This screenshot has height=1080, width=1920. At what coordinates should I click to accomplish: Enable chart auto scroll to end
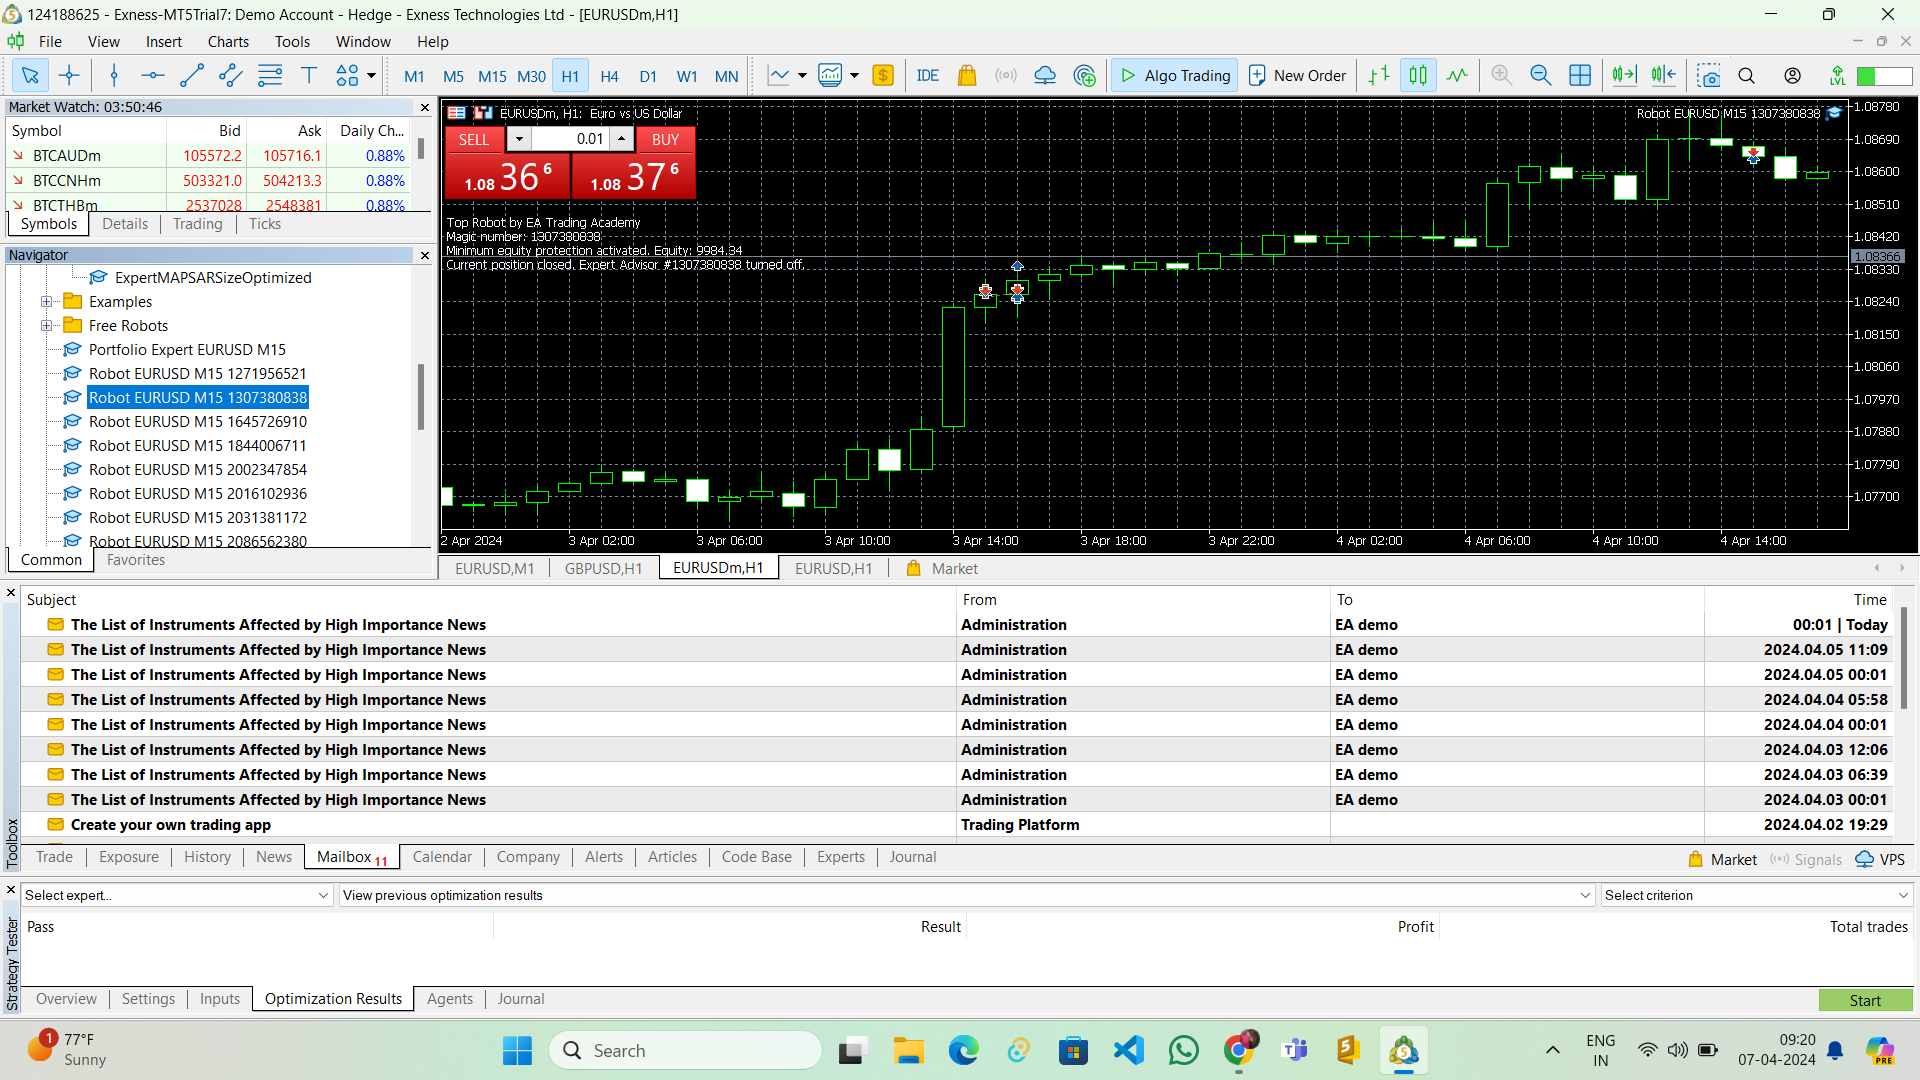coord(1625,75)
